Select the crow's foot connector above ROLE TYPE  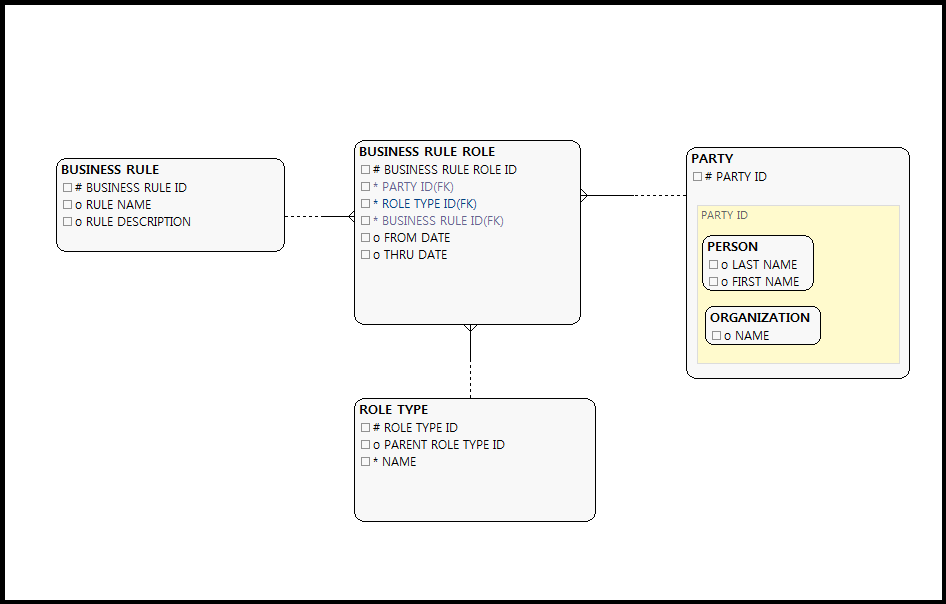point(470,329)
